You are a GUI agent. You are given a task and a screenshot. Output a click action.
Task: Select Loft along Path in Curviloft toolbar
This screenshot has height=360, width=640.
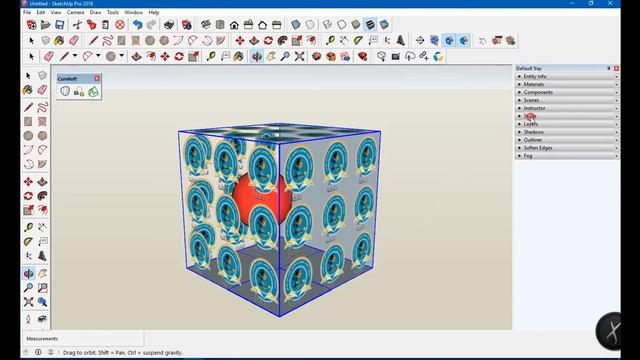[79, 91]
